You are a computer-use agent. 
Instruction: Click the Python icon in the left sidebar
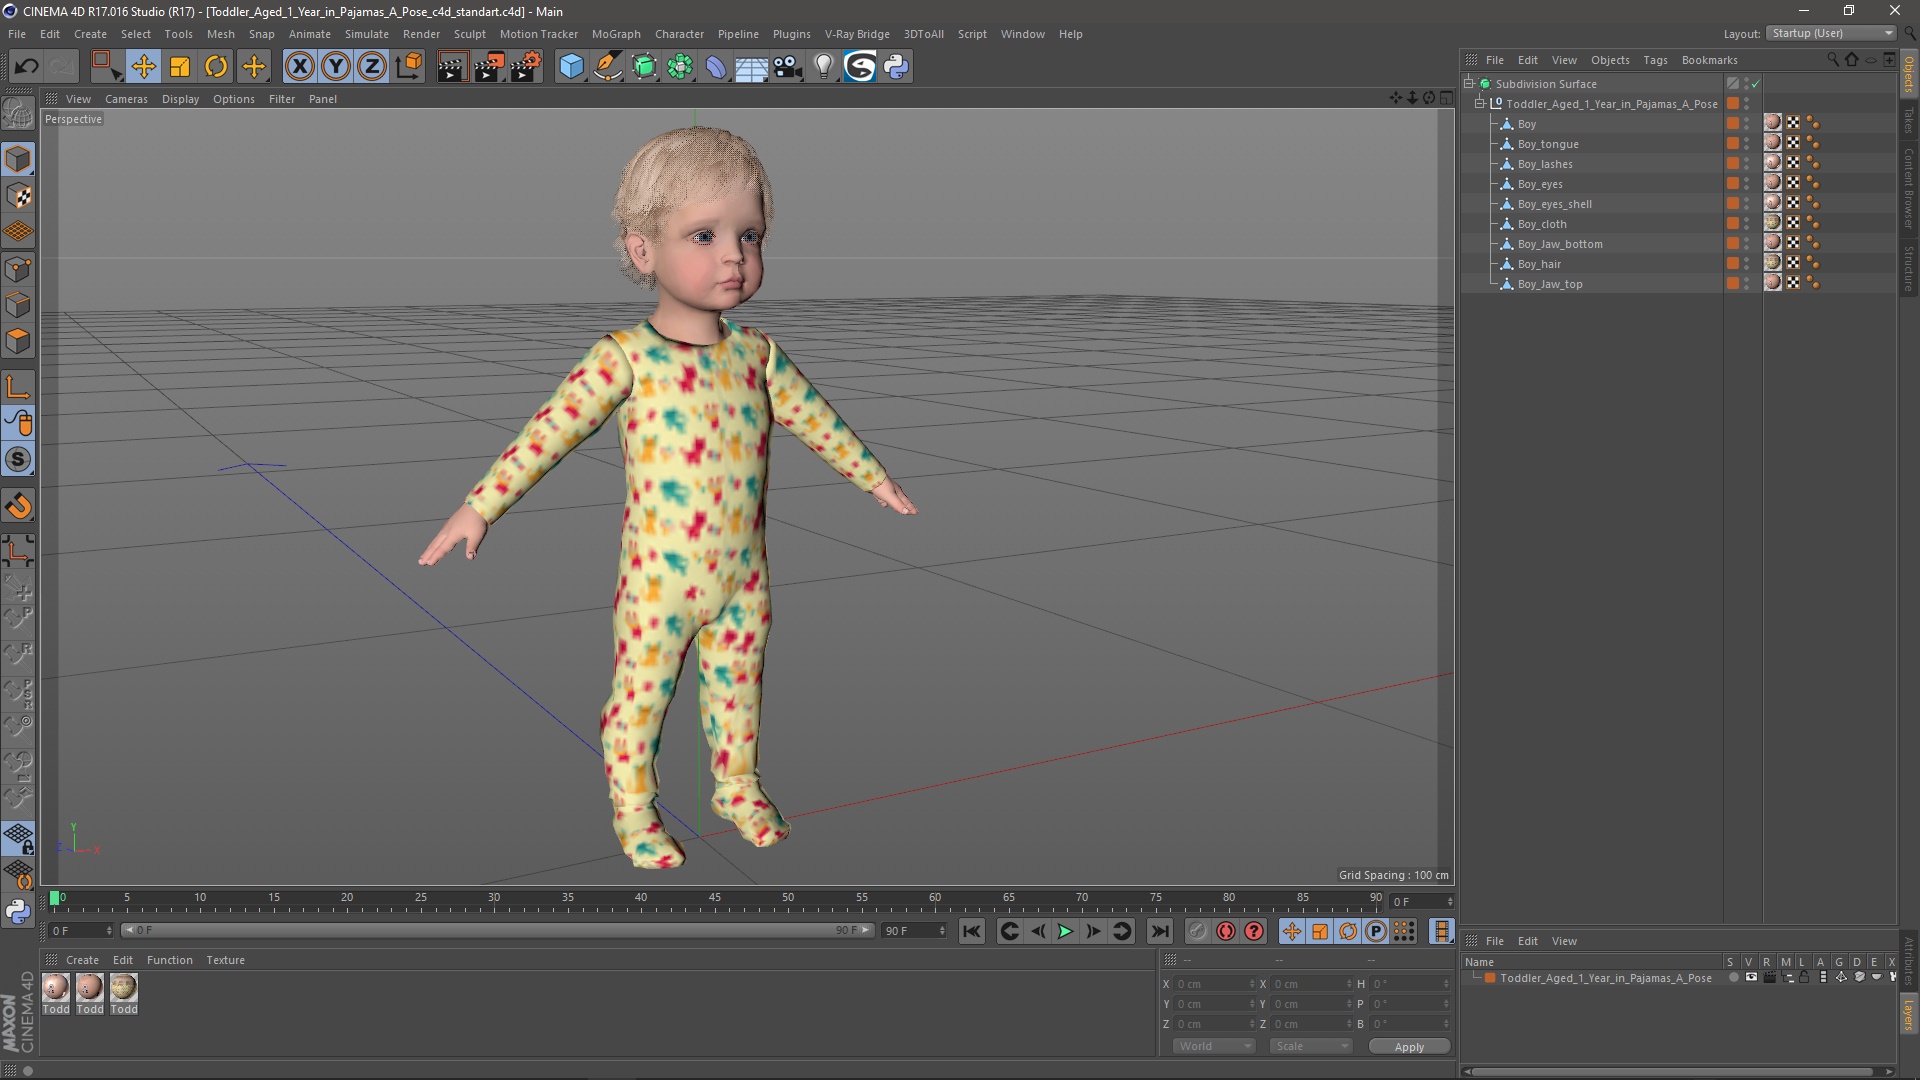pyautogui.click(x=18, y=911)
